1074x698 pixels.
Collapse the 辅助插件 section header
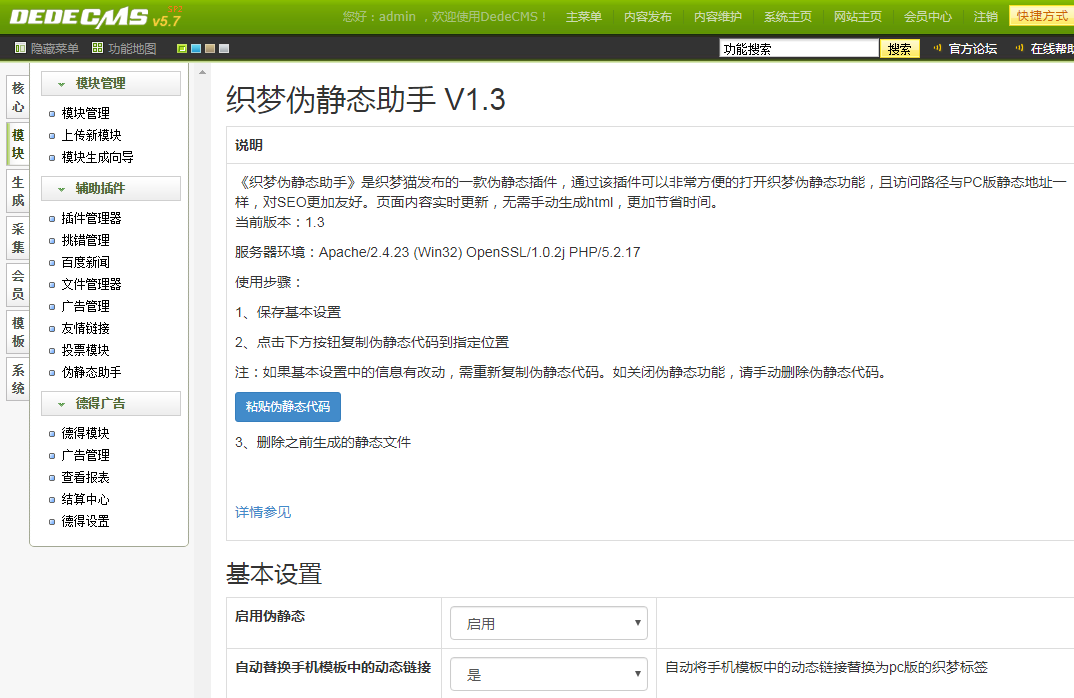111,188
